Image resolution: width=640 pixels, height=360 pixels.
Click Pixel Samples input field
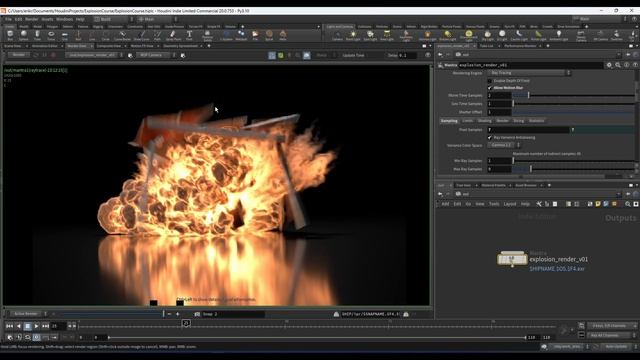click(x=529, y=129)
